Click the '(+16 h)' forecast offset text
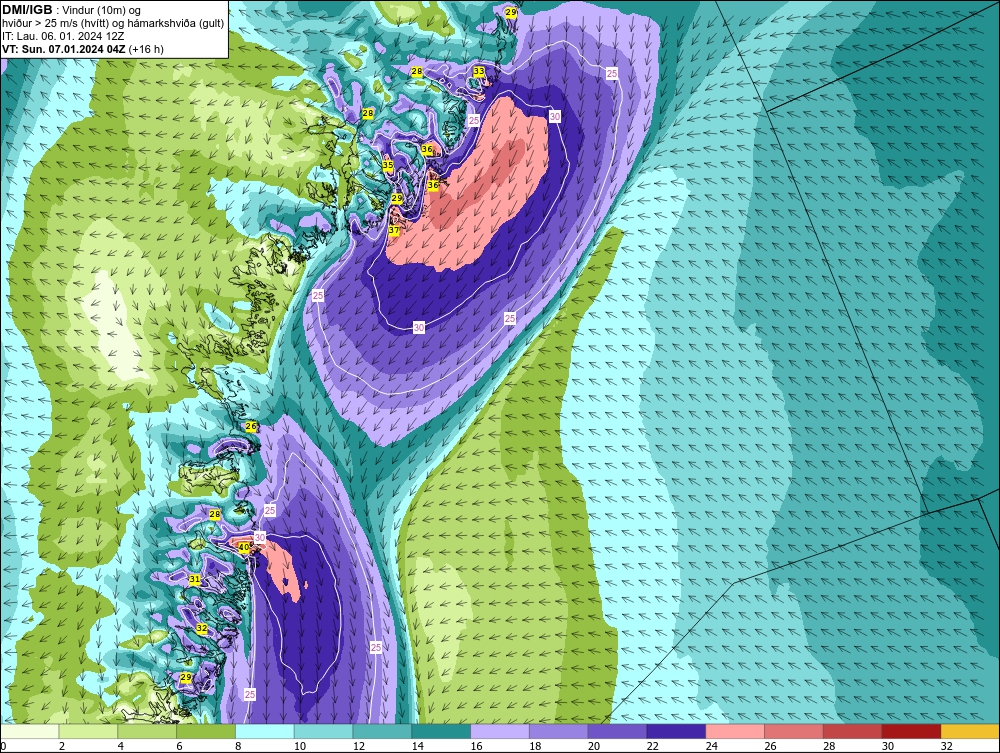1000x753 pixels. (146, 49)
